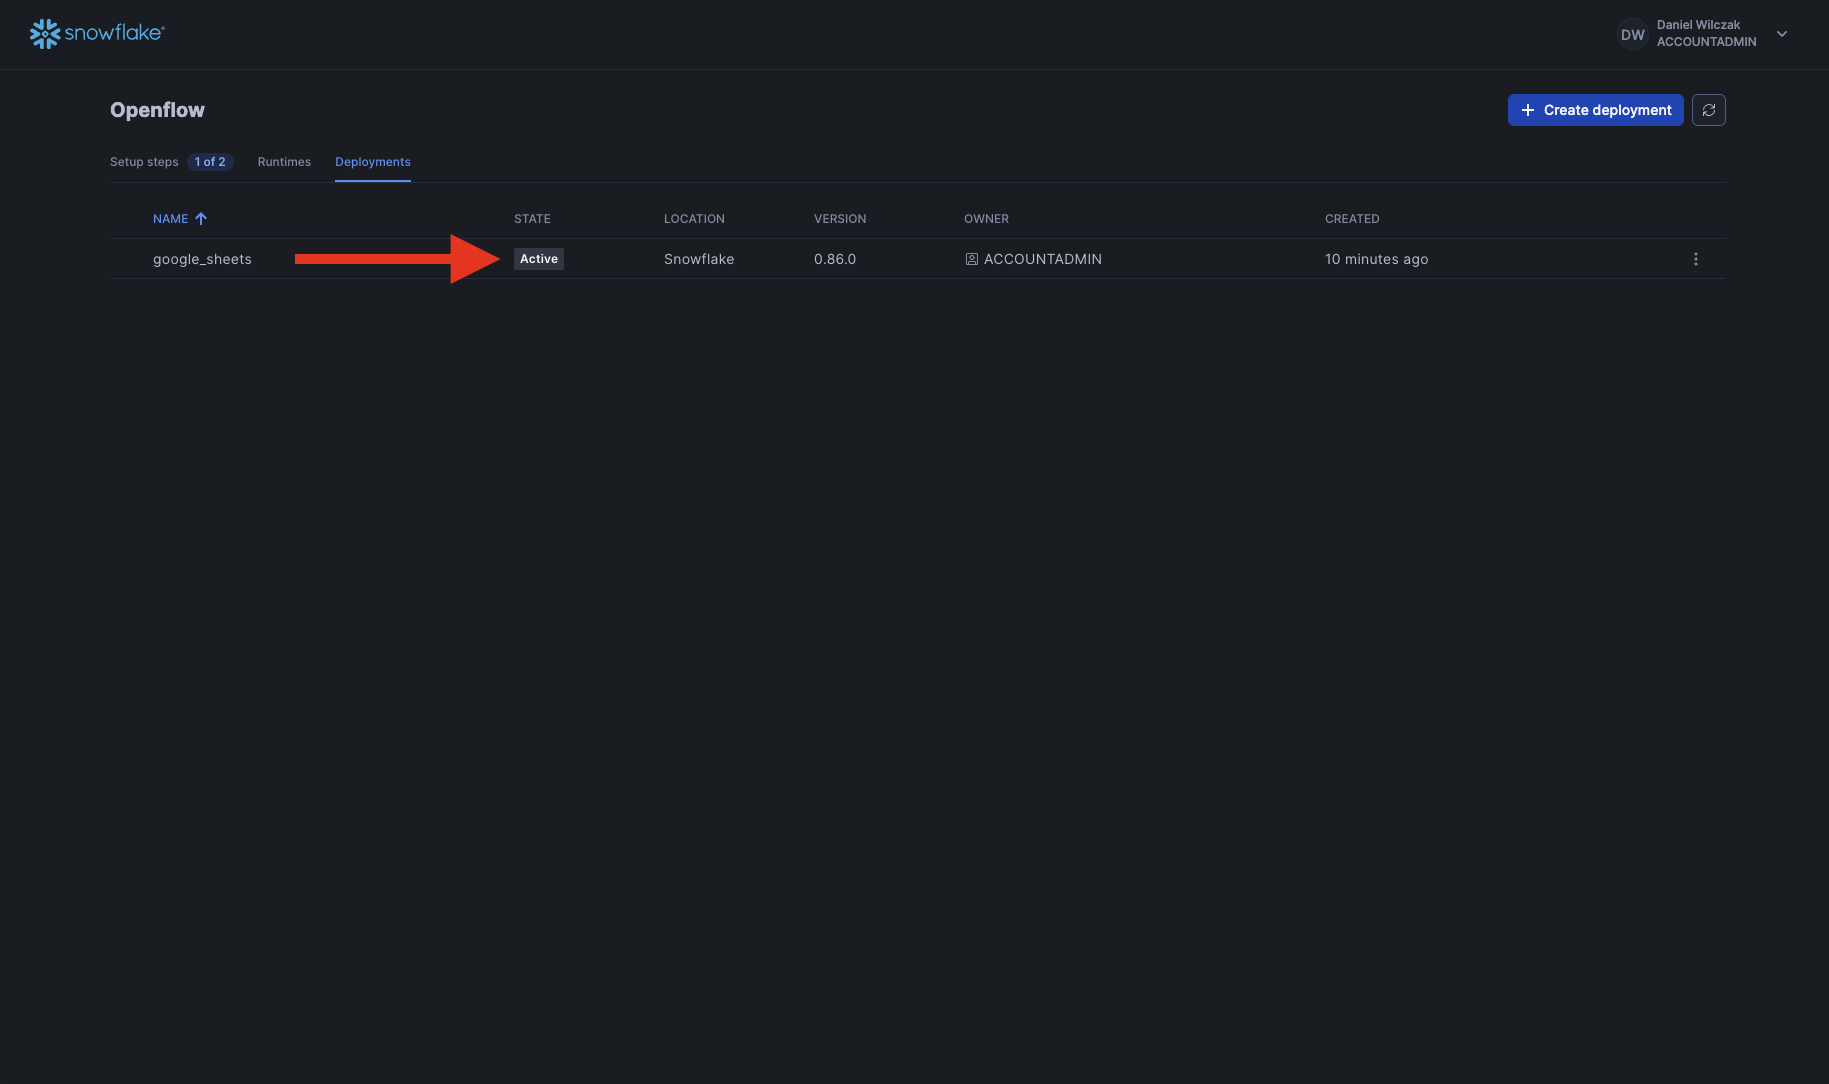This screenshot has height=1084, width=1829.
Task: Expand the user account dropdown chevron
Action: [1781, 34]
